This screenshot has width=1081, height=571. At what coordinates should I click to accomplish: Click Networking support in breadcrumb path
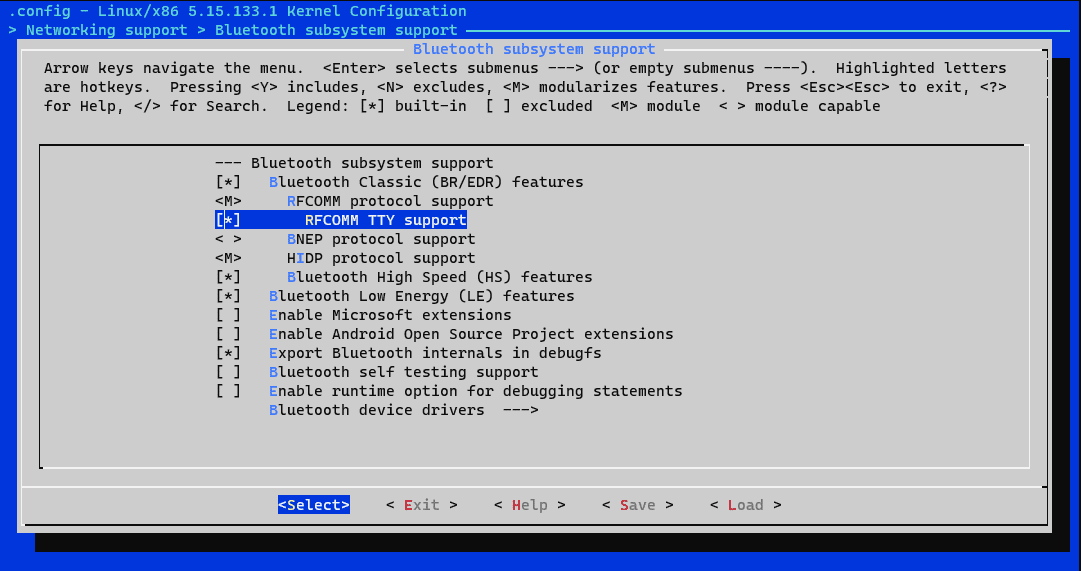pos(107,30)
